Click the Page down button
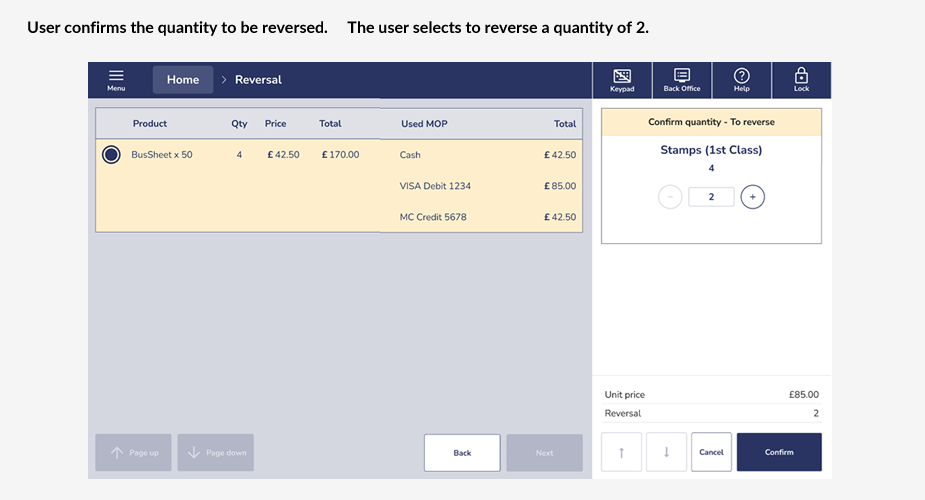This screenshot has width=925, height=500. pos(216,453)
